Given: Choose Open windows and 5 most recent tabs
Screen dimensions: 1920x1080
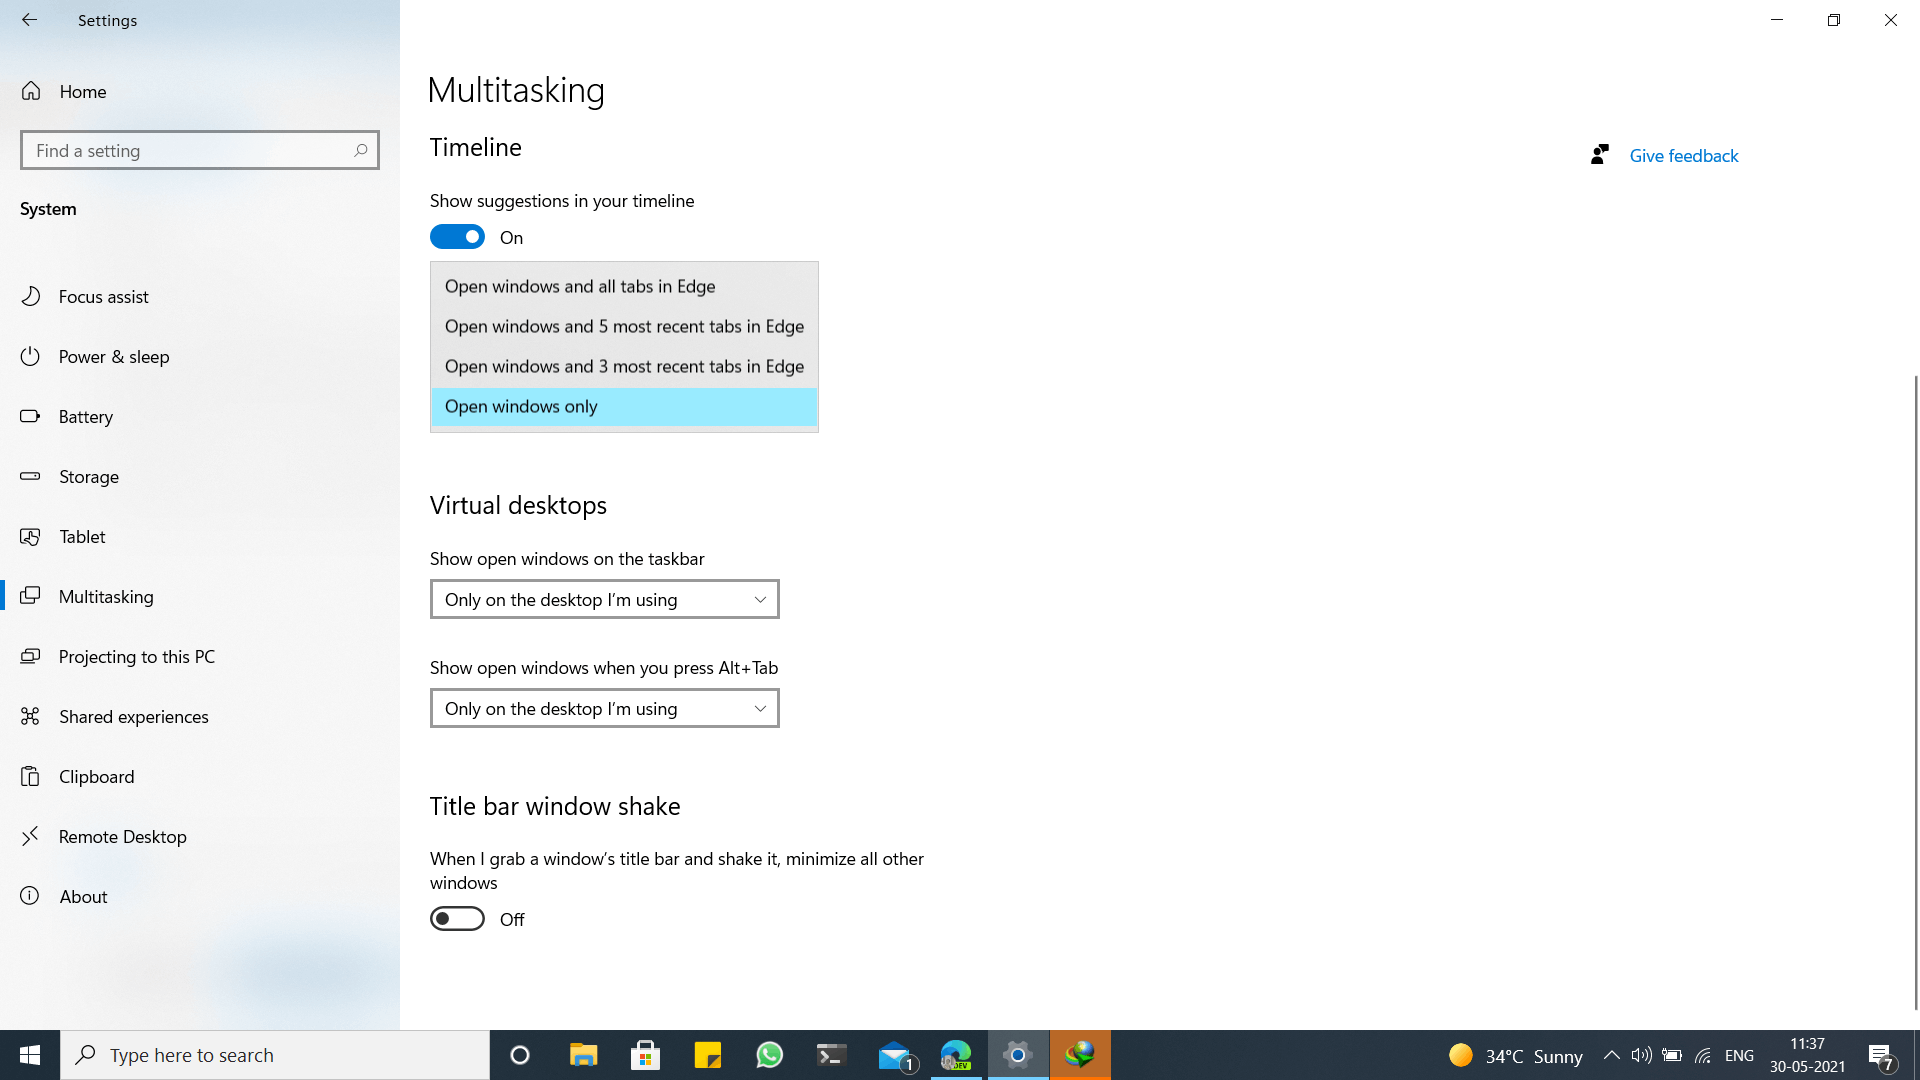Looking at the screenshot, I should pos(624,326).
